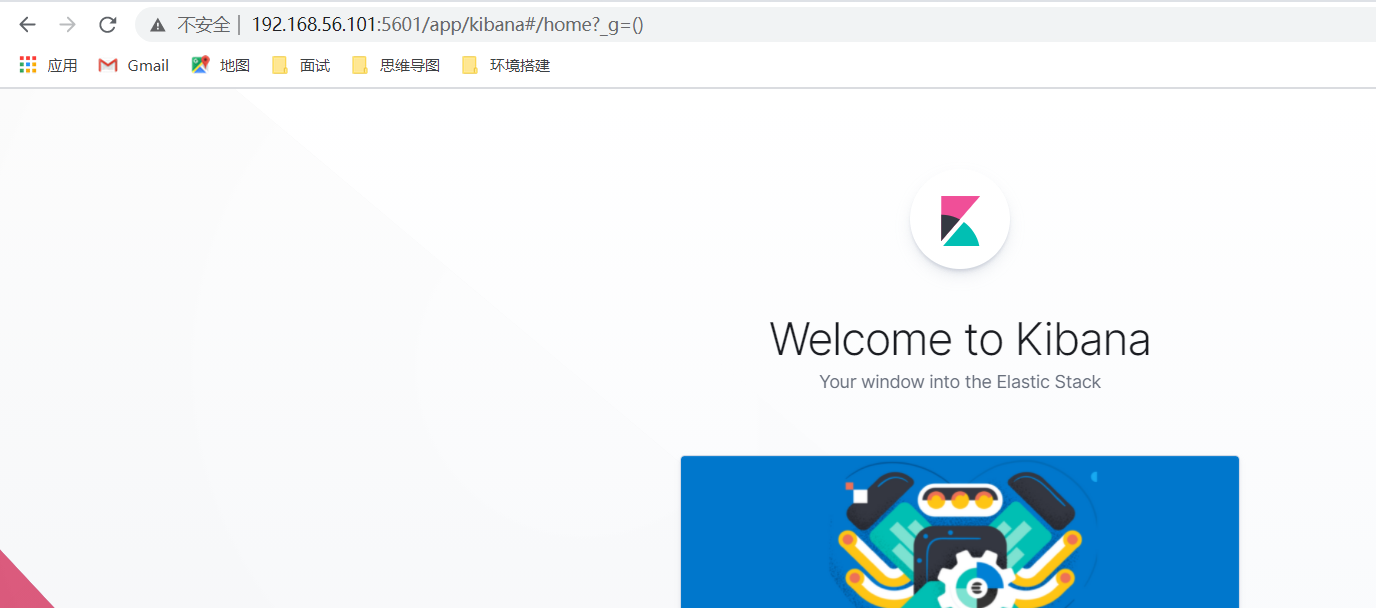This screenshot has width=1376, height=608.
Task: Click the browser back arrow
Action: [27, 25]
